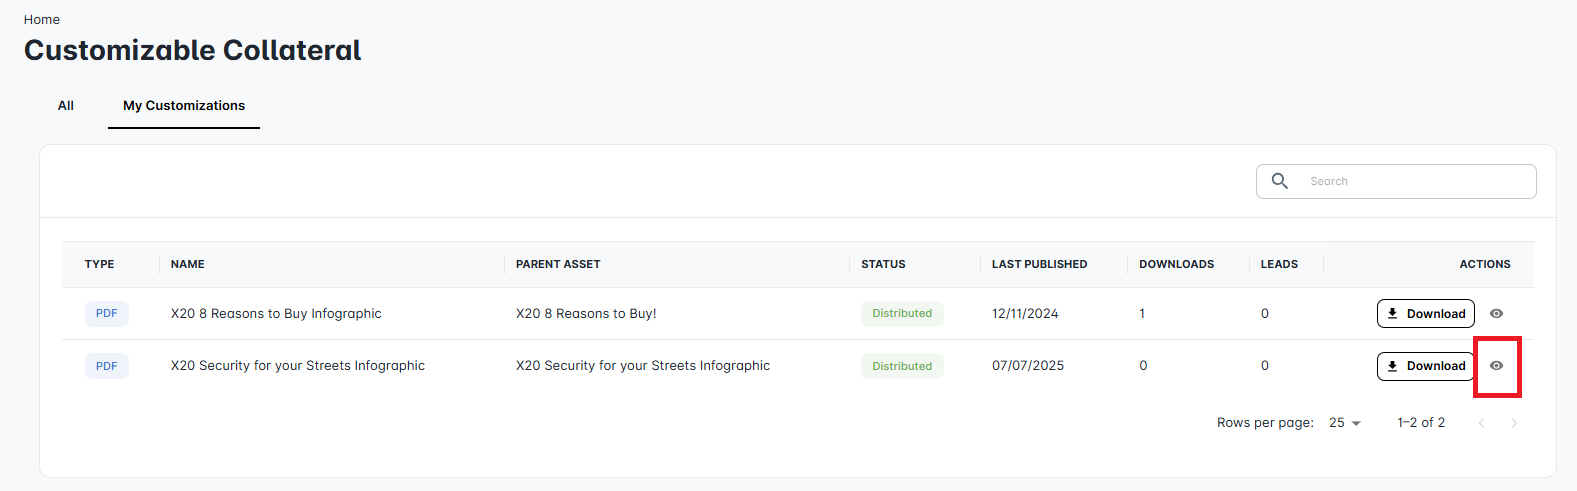
Task: Switch to the All tab
Action: tap(66, 105)
